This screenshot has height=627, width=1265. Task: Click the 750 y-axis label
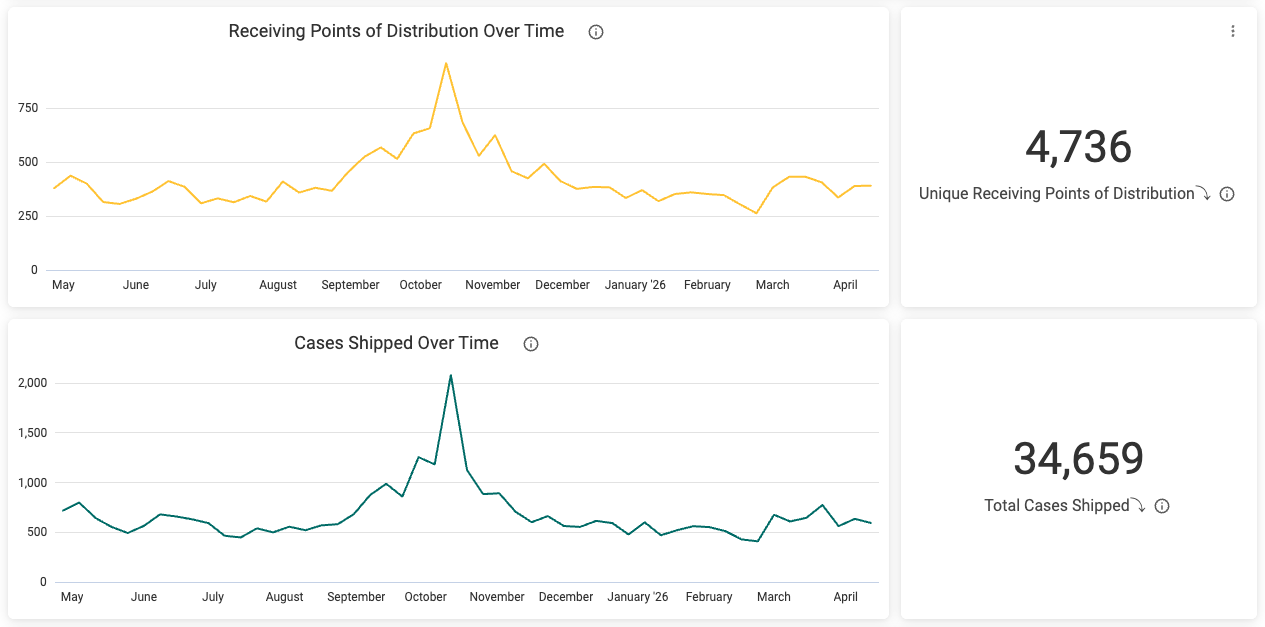(29, 108)
